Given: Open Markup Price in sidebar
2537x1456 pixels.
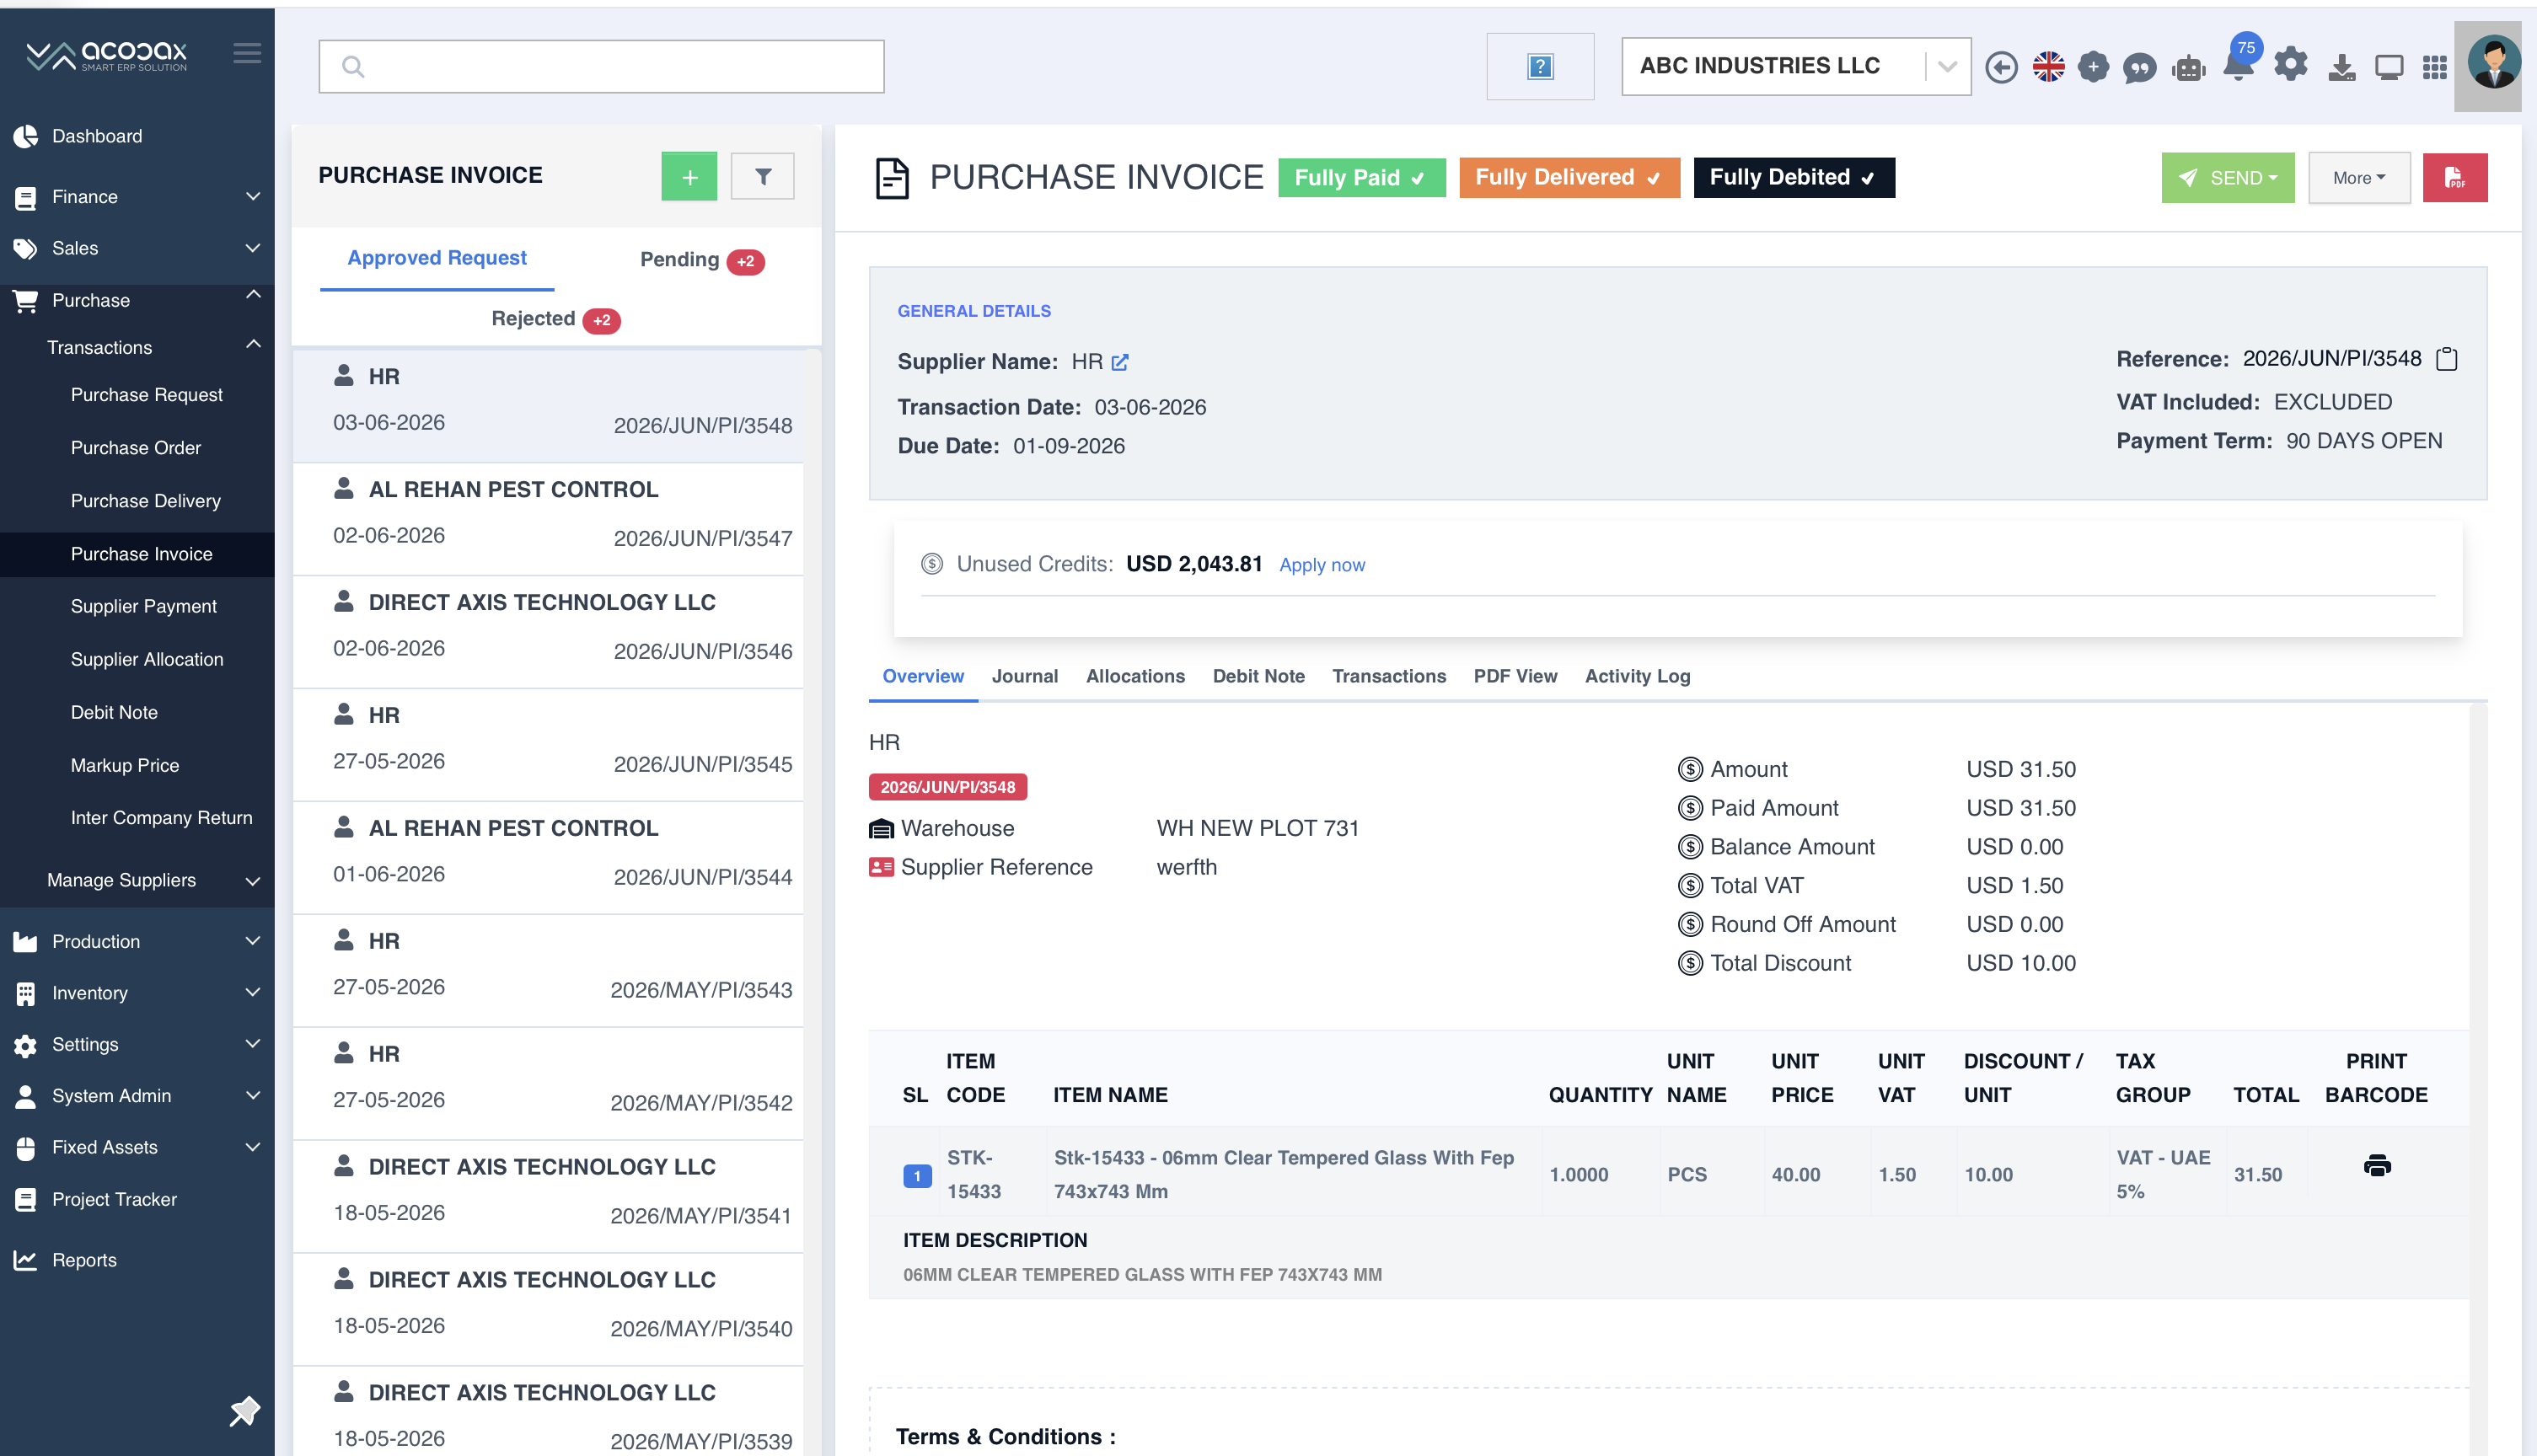Looking at the screenshot, I should pos(125,765).
